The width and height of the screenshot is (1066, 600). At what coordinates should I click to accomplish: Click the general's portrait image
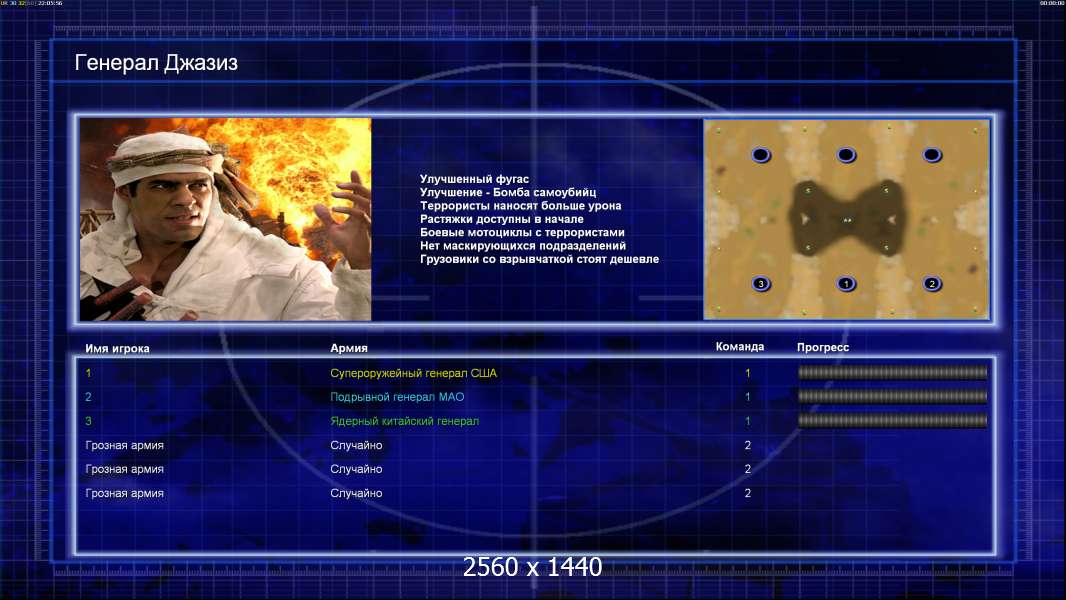tap(226, 219)
